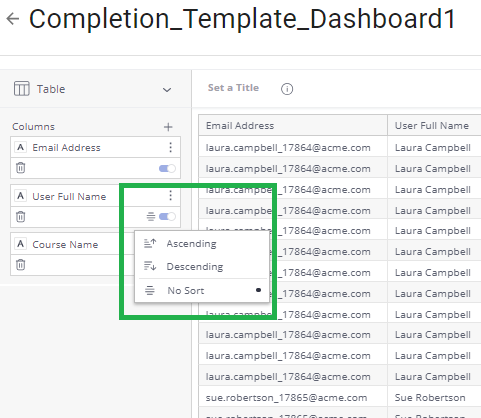Image resolution: width=481 pixels, height=418 pixels.
Task: Toggle visibility switch for User Full Name
Action: click(x=167, y=217)
